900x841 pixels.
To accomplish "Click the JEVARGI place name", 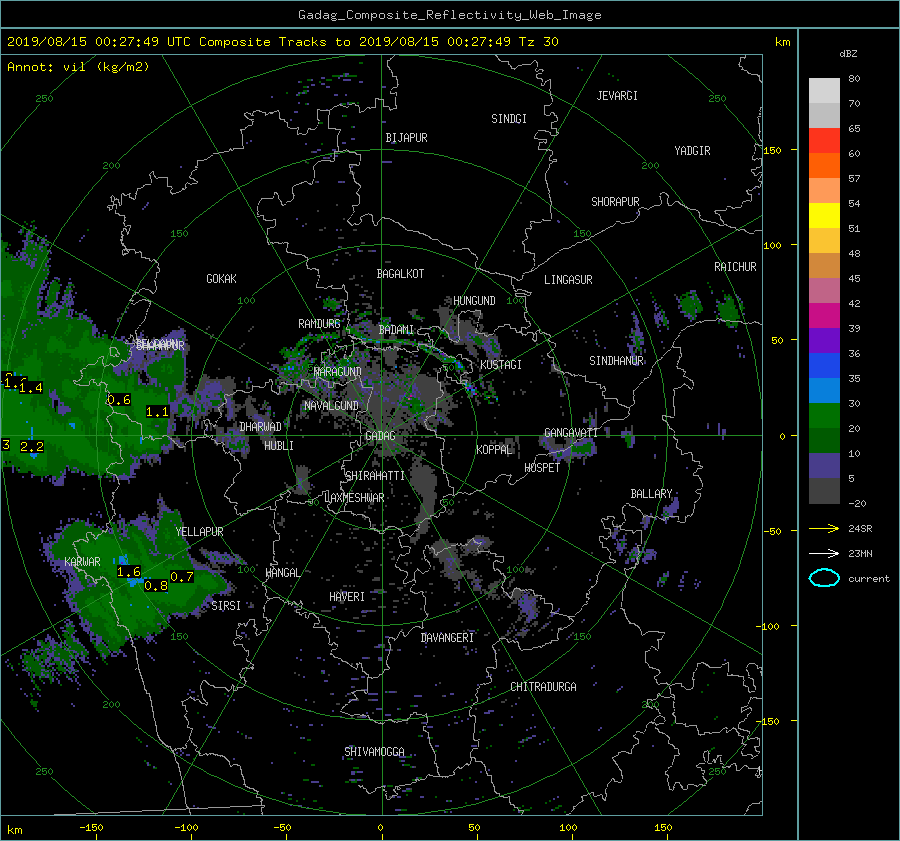I will point(617,96).
